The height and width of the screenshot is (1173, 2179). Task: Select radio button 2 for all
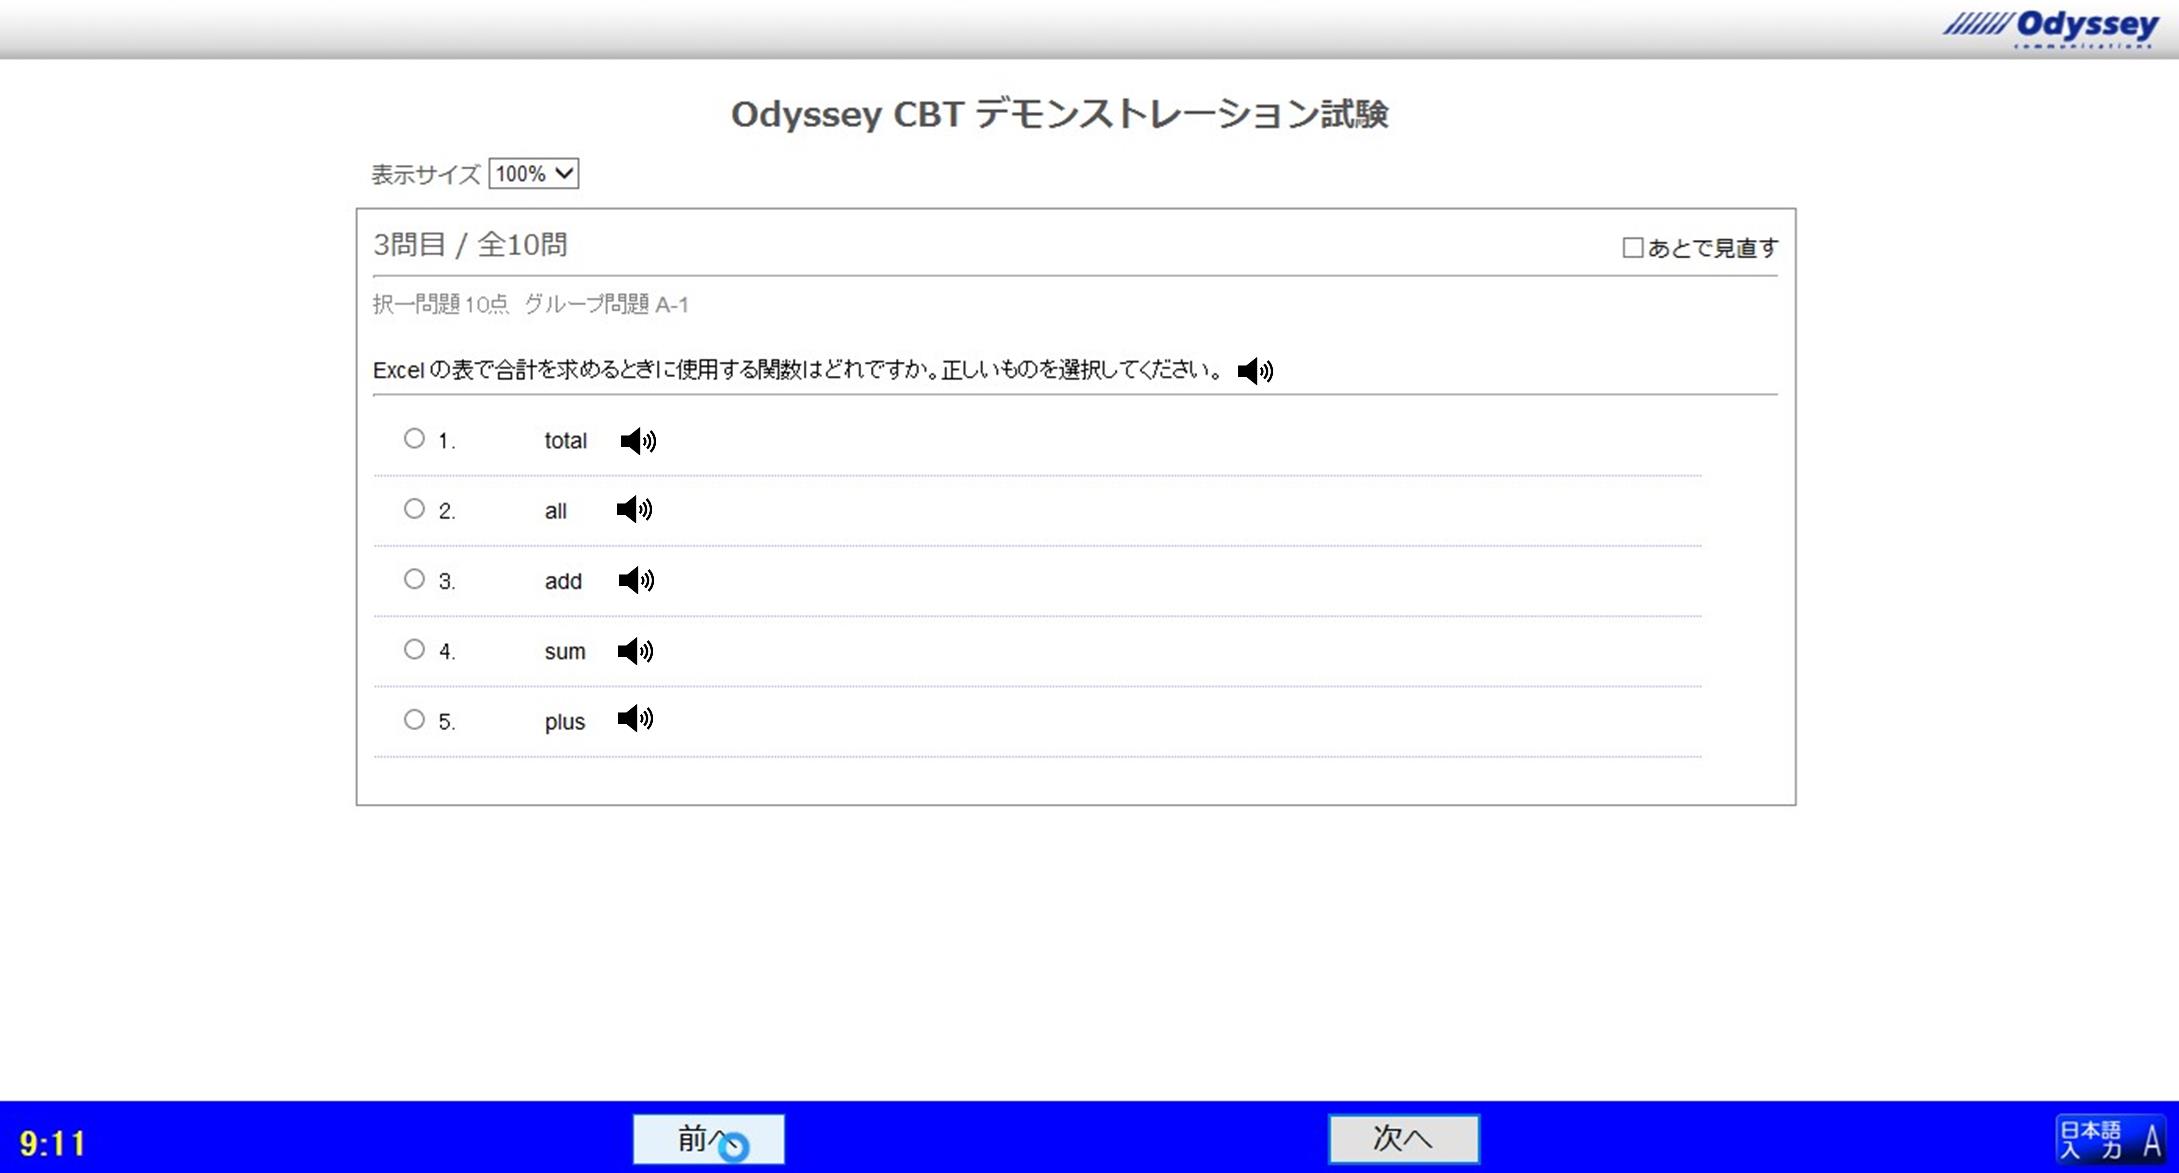(414, 509)
